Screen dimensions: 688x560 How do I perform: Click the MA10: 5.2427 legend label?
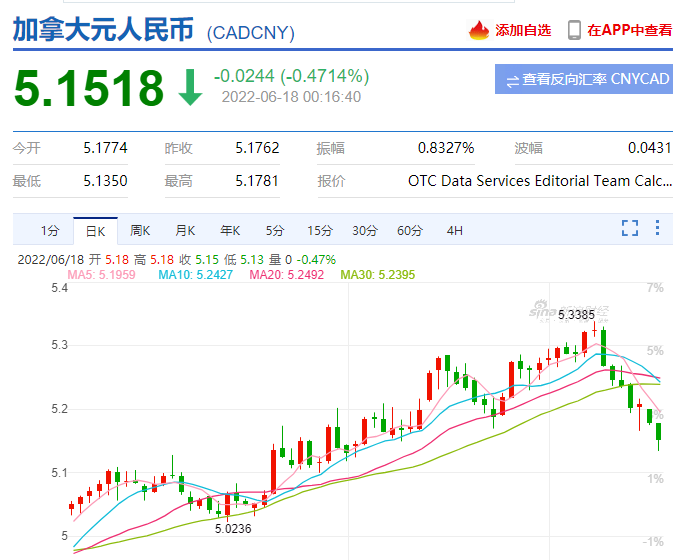pos(195,275)
